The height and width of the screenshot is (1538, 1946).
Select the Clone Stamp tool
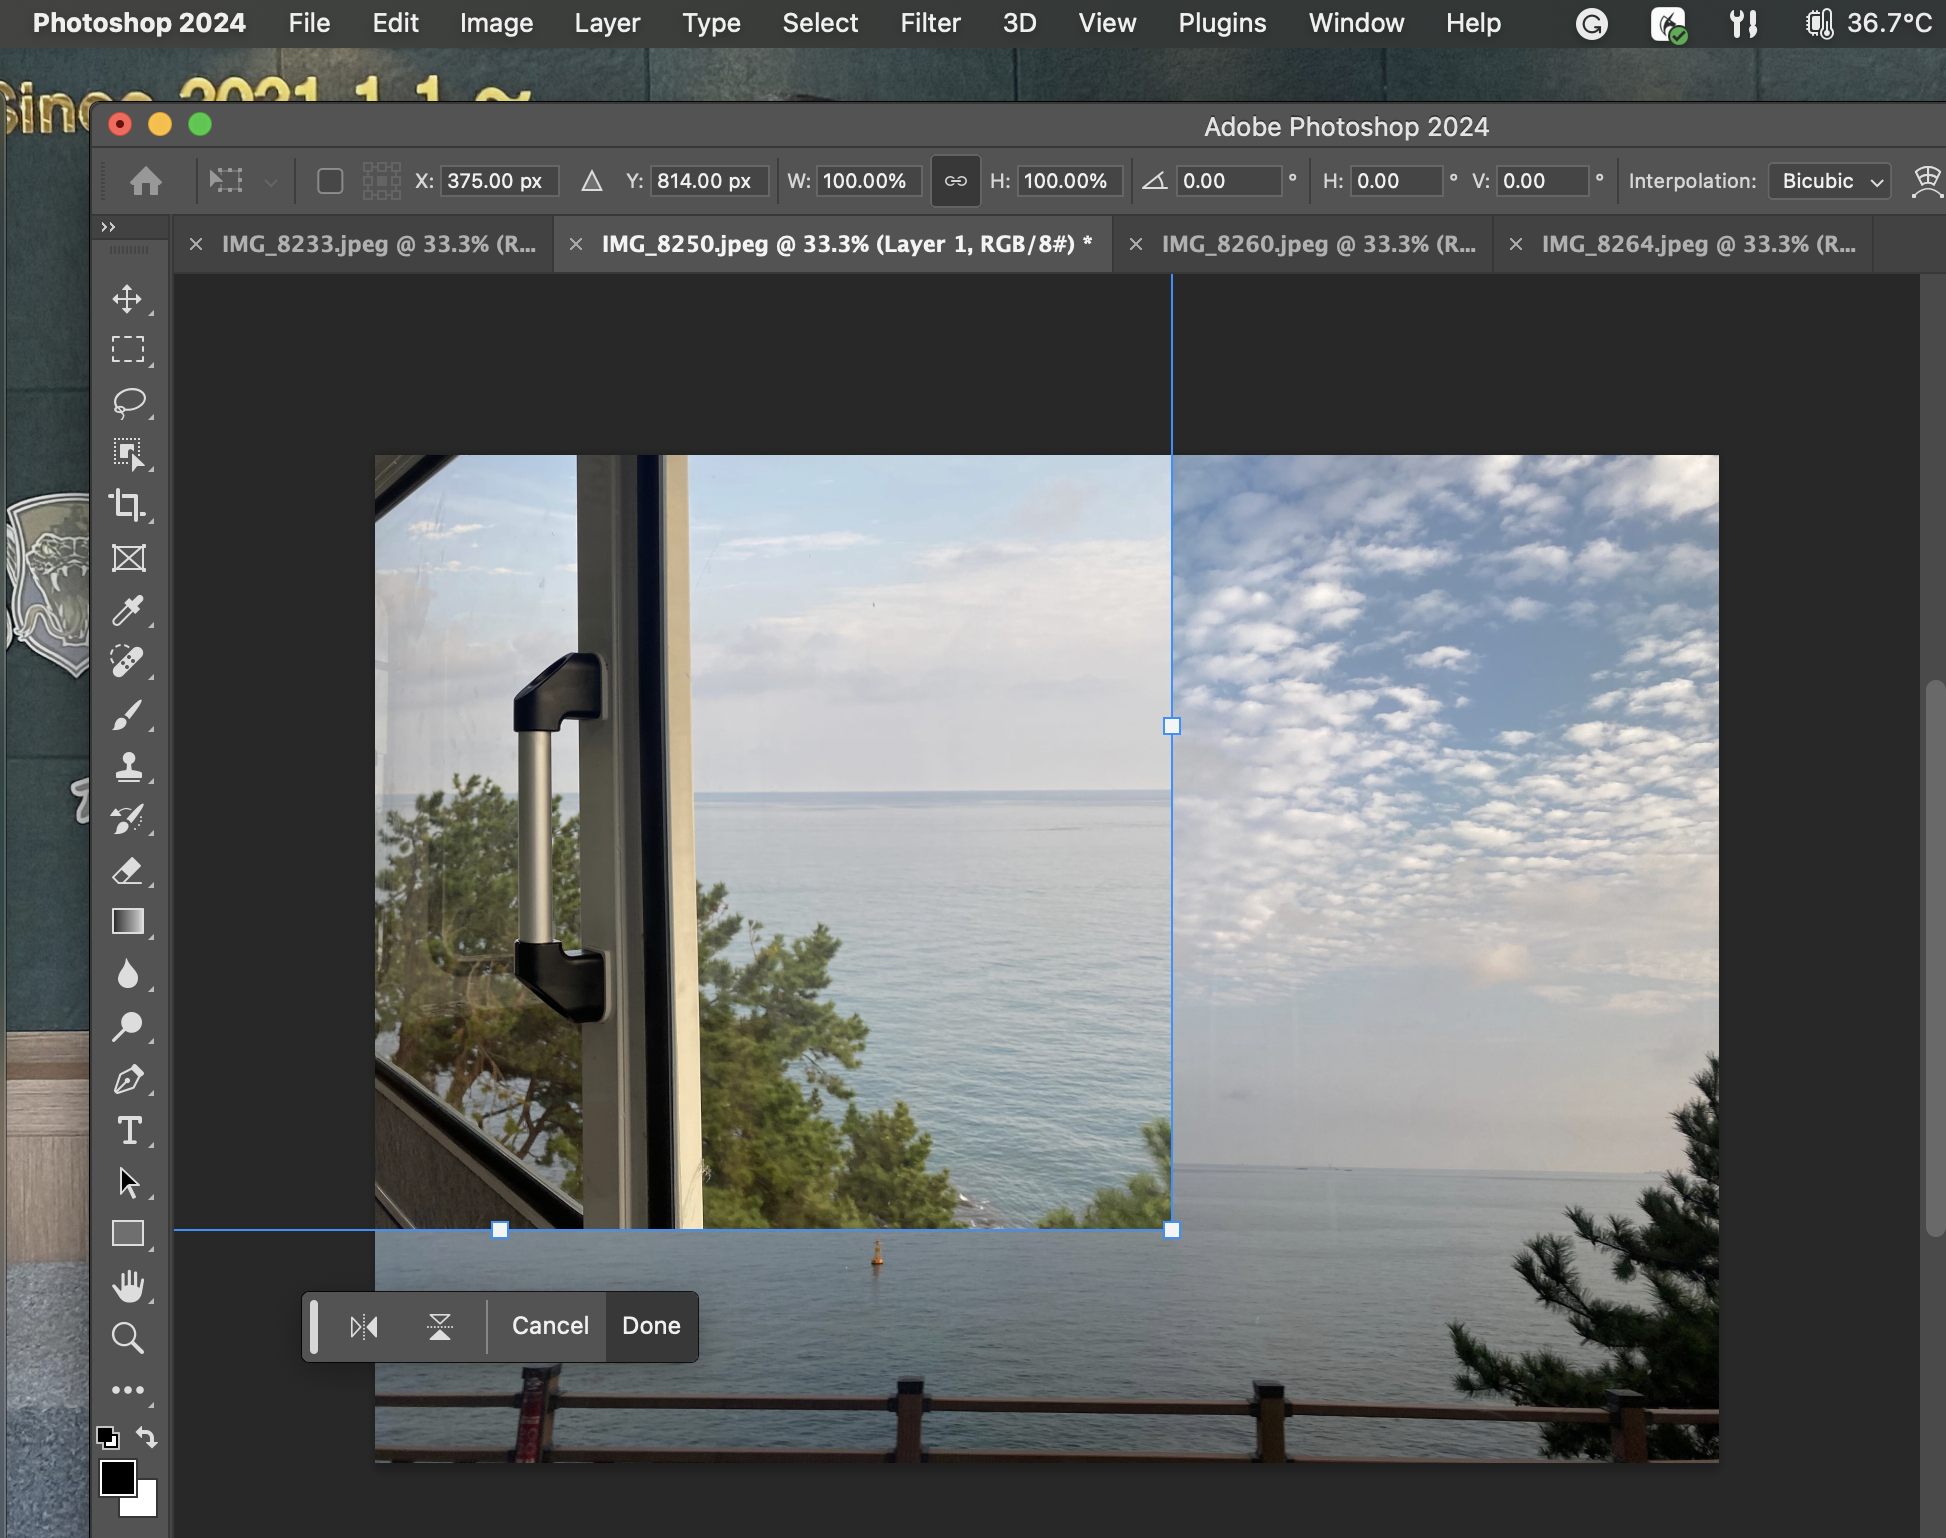[128, 767]
